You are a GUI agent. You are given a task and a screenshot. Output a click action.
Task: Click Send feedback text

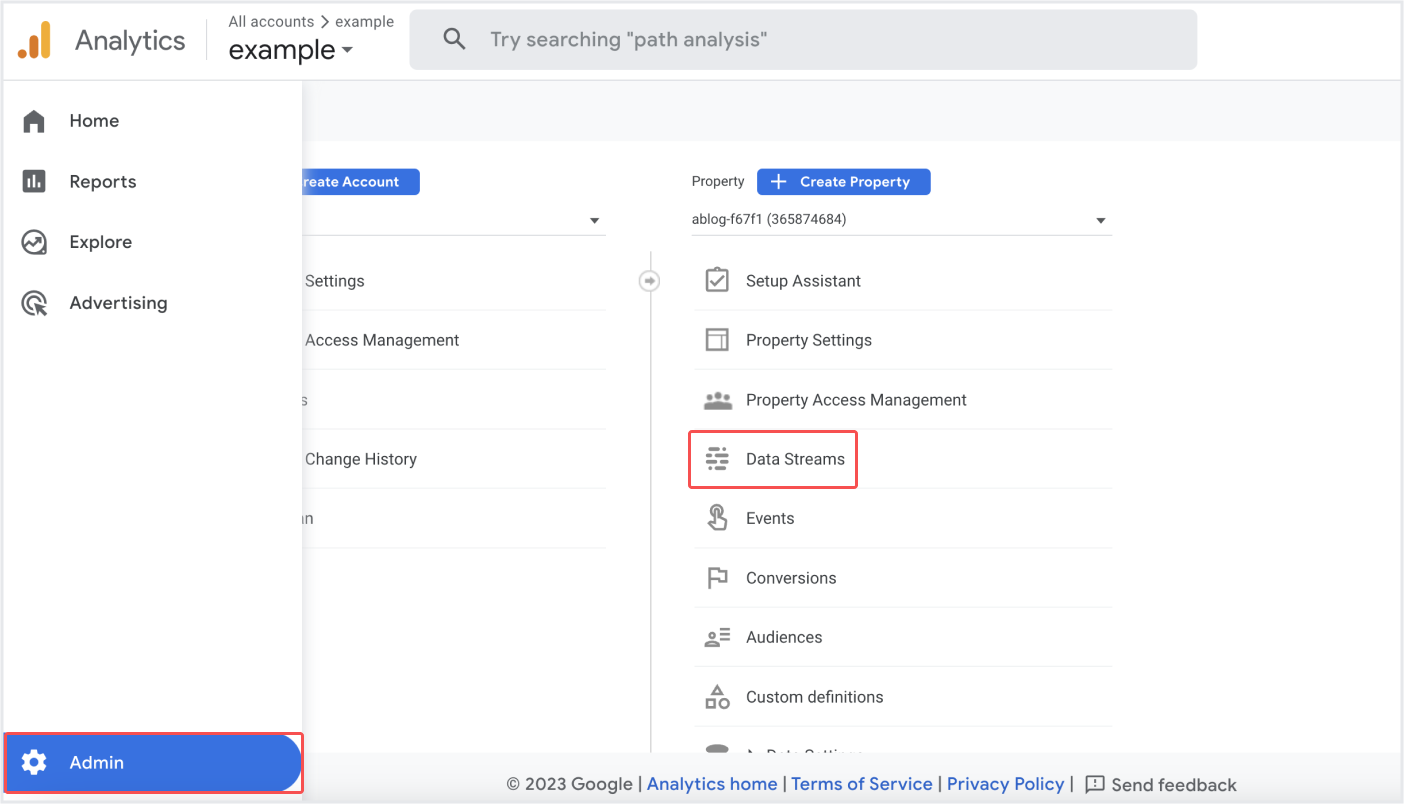(x=1174, y=785)
